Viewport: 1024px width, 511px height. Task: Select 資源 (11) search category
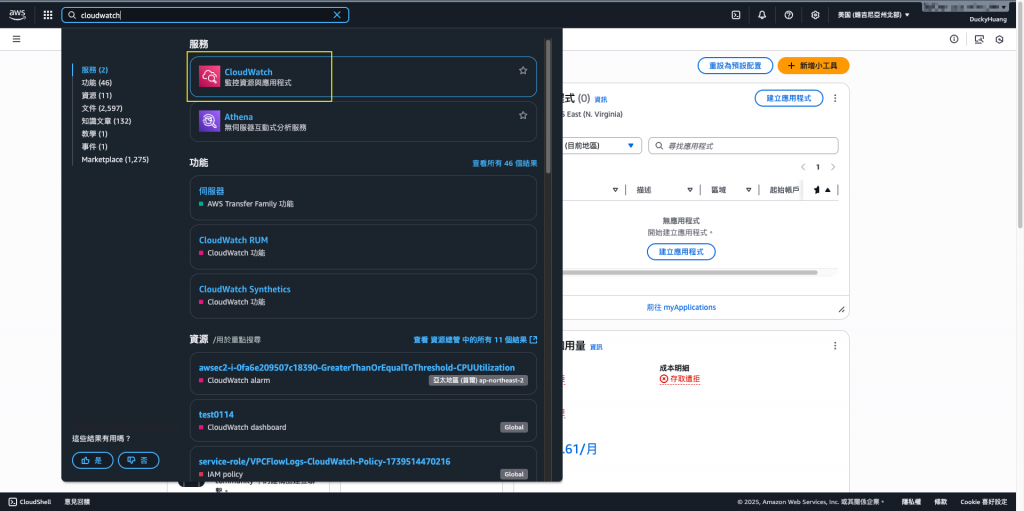97,95
